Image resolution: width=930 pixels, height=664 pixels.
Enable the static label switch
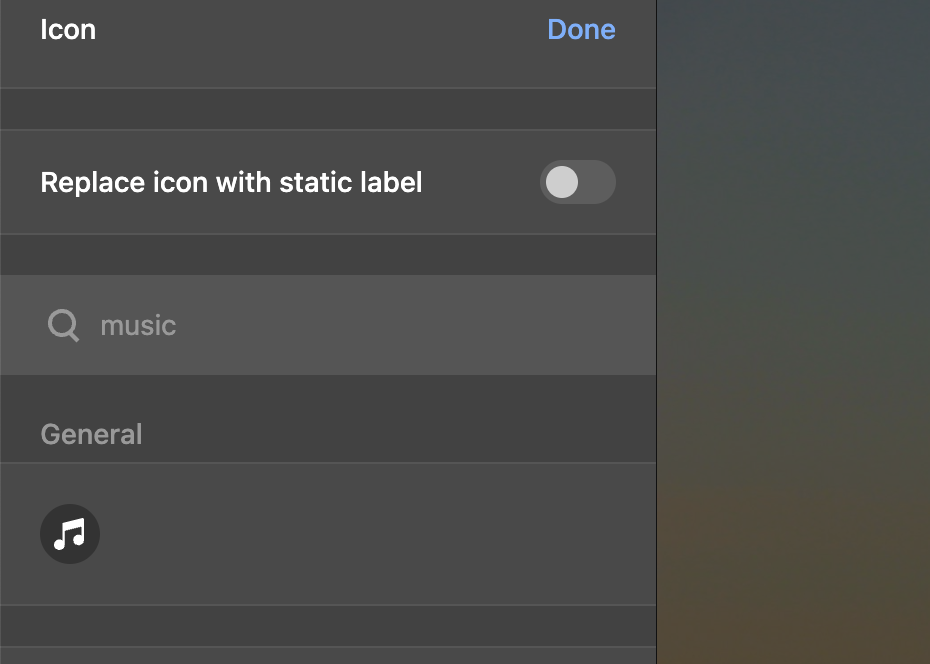point(578,182)
